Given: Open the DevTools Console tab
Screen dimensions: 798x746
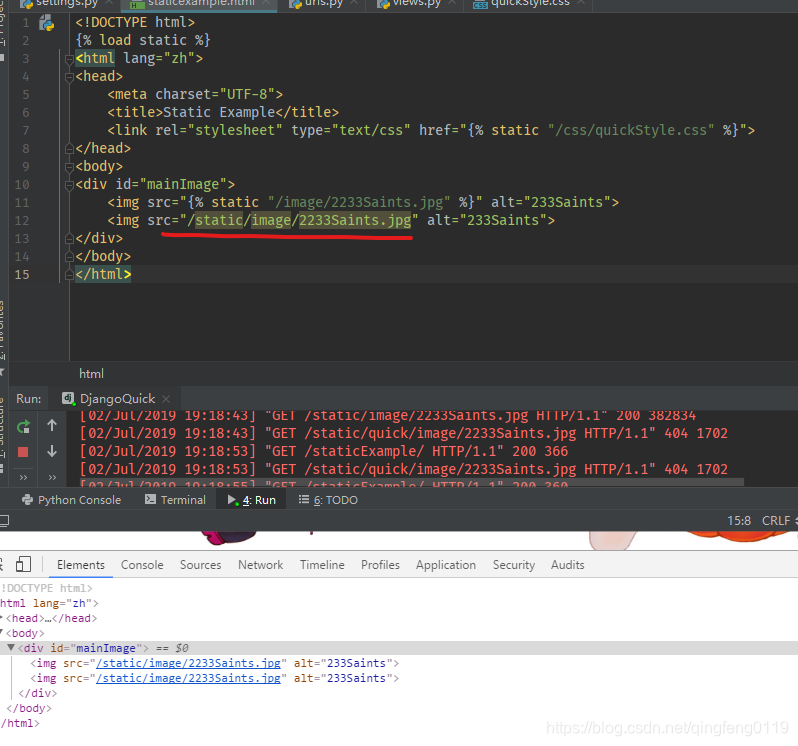Looking at the screenshot, I should point(142,565).
